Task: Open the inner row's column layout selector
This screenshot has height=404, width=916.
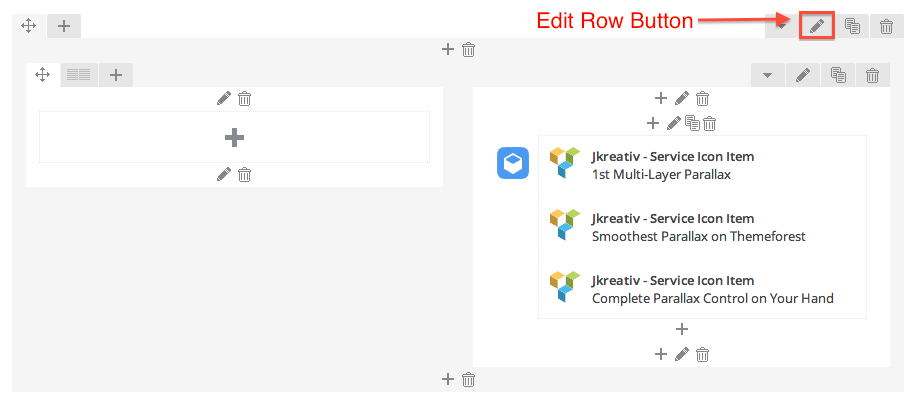Action: pyautogui.click(x=79, y=74)
